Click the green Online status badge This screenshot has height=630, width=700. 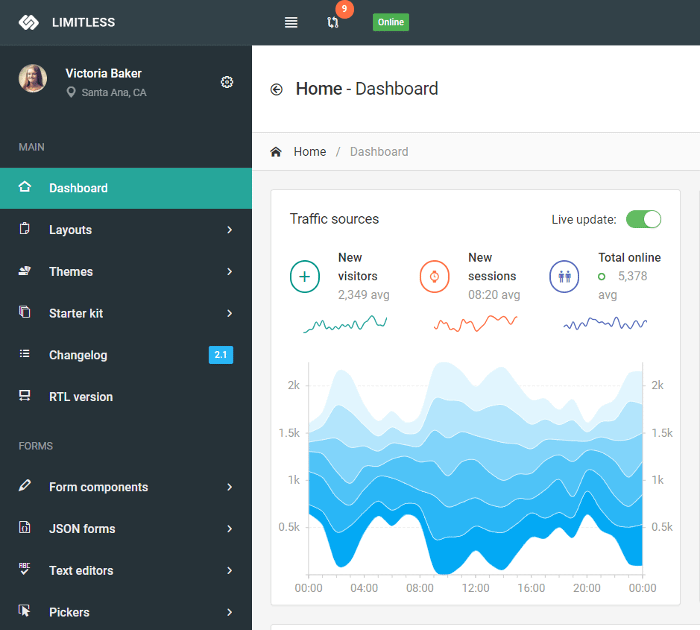click(x=391, y=22)
